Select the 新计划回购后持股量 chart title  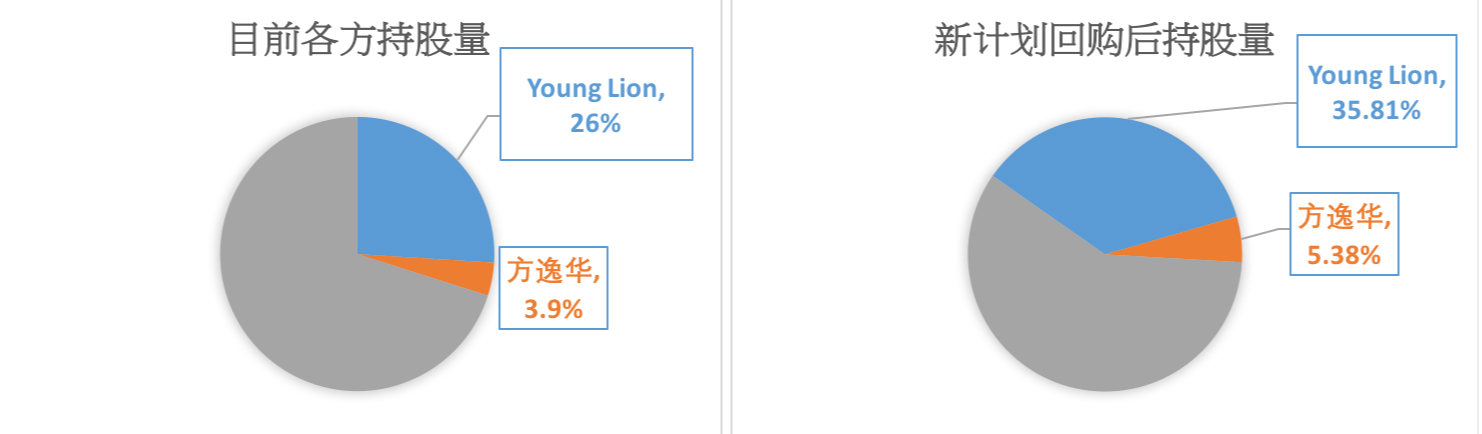coord(1104,40)
